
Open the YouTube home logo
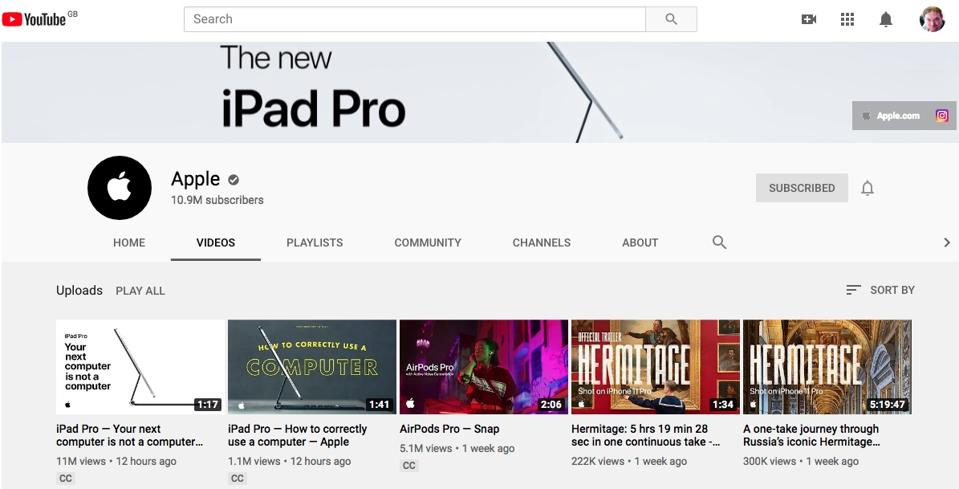(35, 19)
